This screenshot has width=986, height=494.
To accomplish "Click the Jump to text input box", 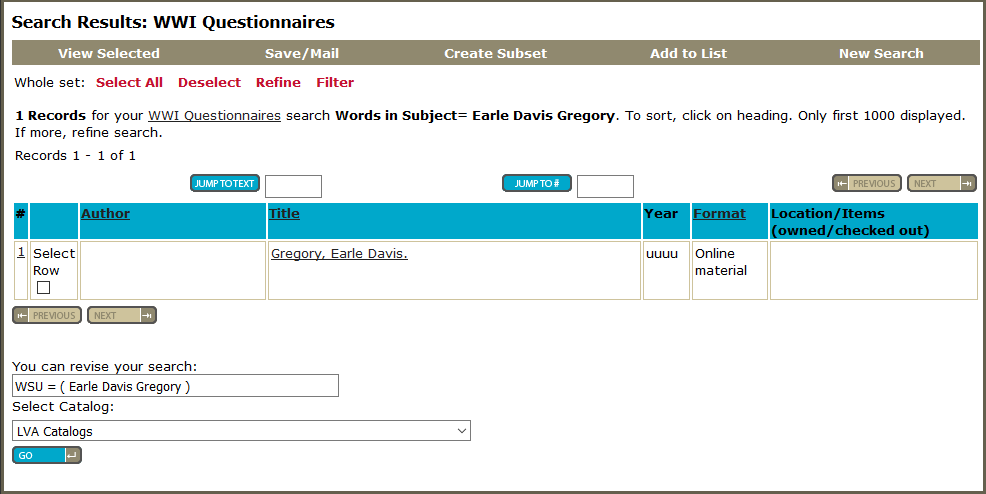I will [x=294, y=187].
